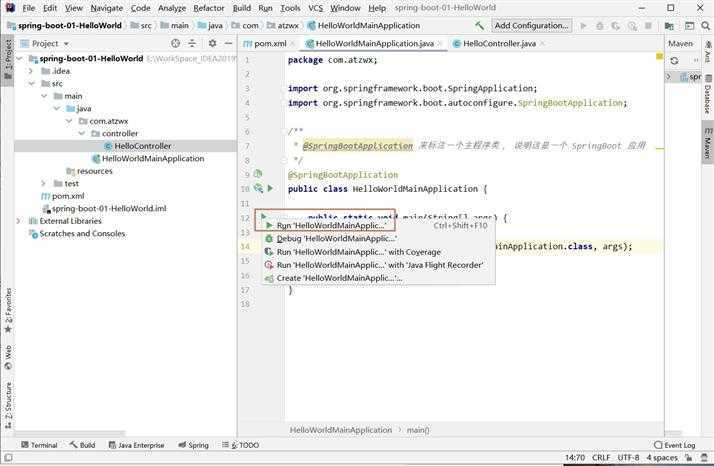This screenshot has height=466, width=714.
Task: Collapse the com.atzwx package
Action: (x=69, y=121)
